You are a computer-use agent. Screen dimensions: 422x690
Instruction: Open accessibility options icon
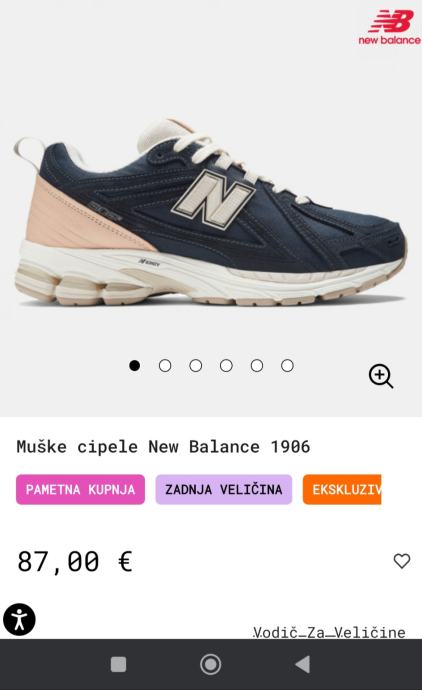19,619
